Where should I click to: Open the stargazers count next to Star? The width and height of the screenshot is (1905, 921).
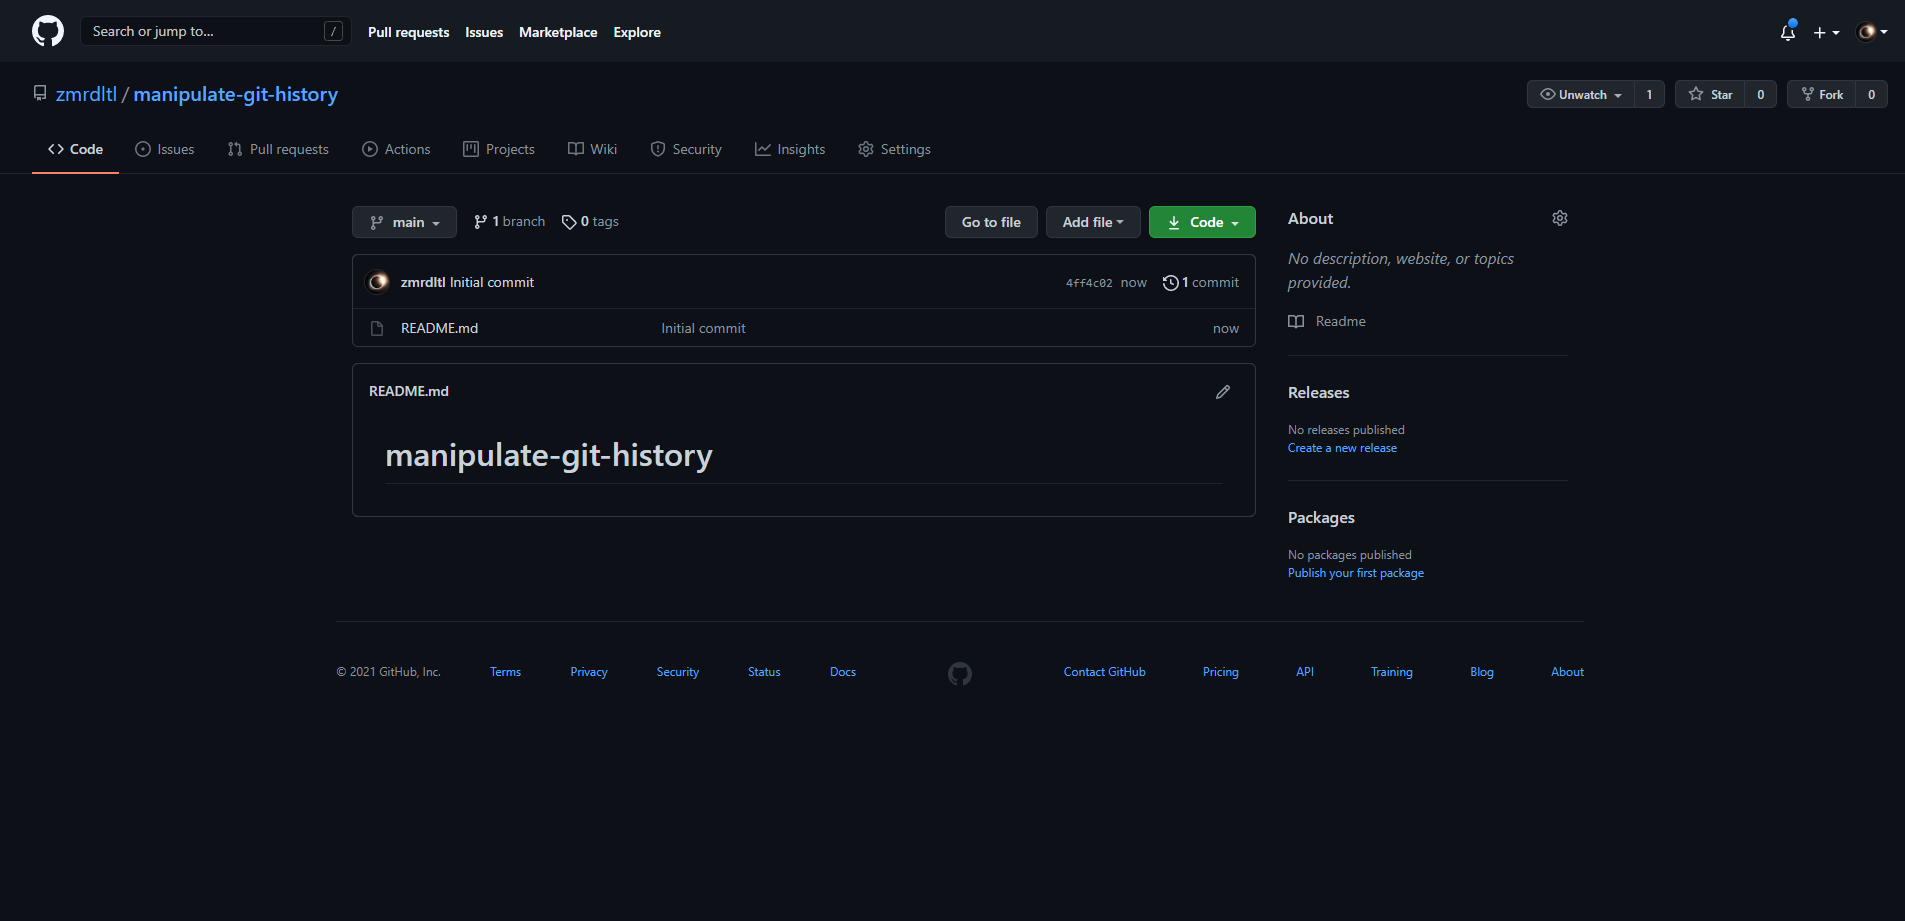(1760, 94)
